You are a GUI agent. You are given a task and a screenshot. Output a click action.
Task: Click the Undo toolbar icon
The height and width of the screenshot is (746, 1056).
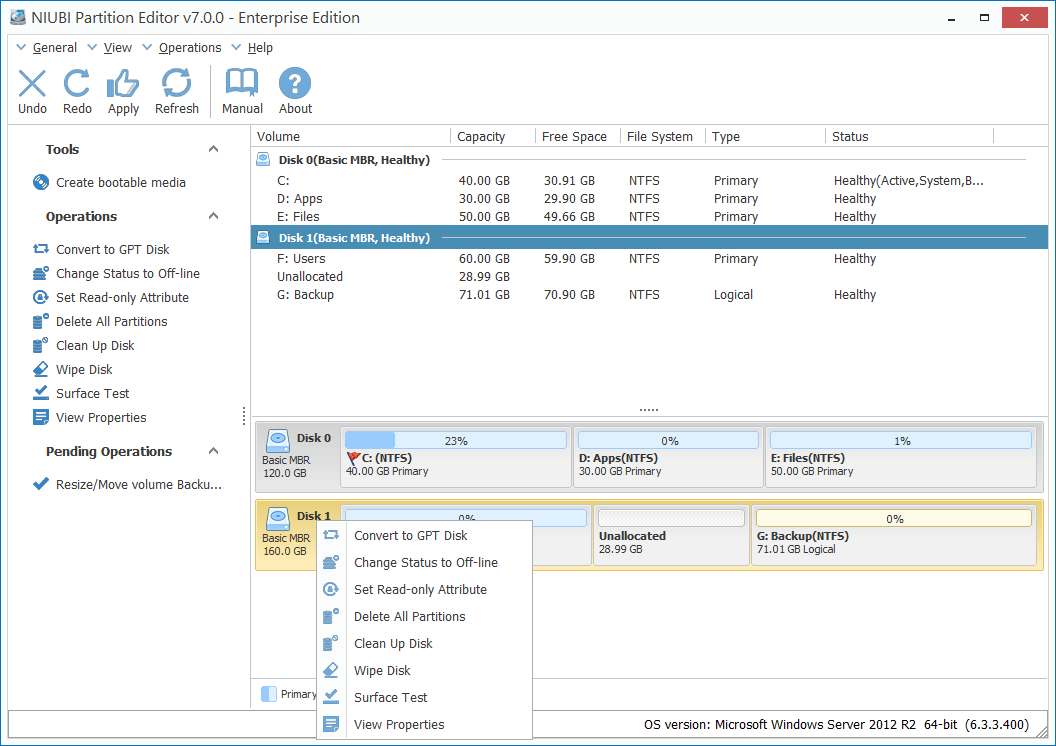[x=32, y=83]
